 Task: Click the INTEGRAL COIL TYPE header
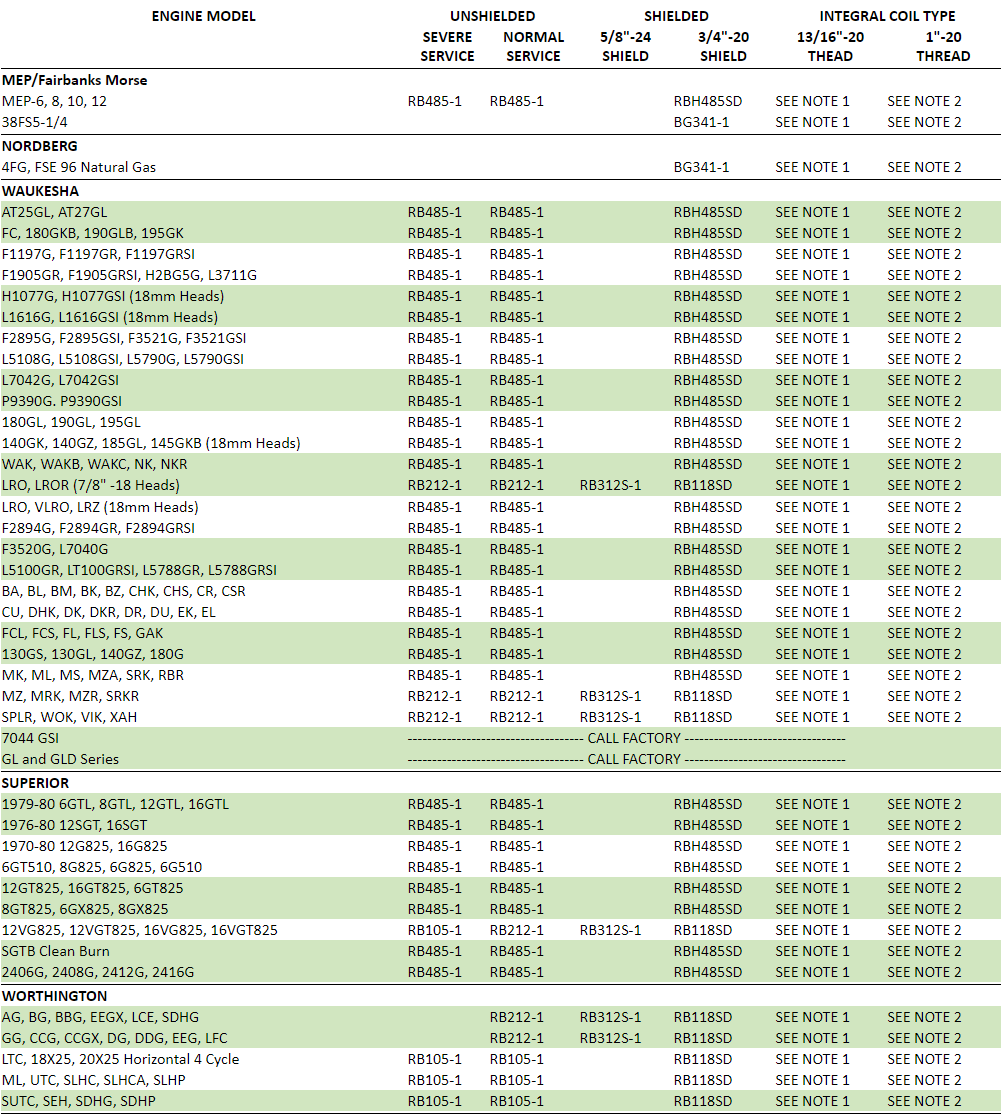coord(887,16)
